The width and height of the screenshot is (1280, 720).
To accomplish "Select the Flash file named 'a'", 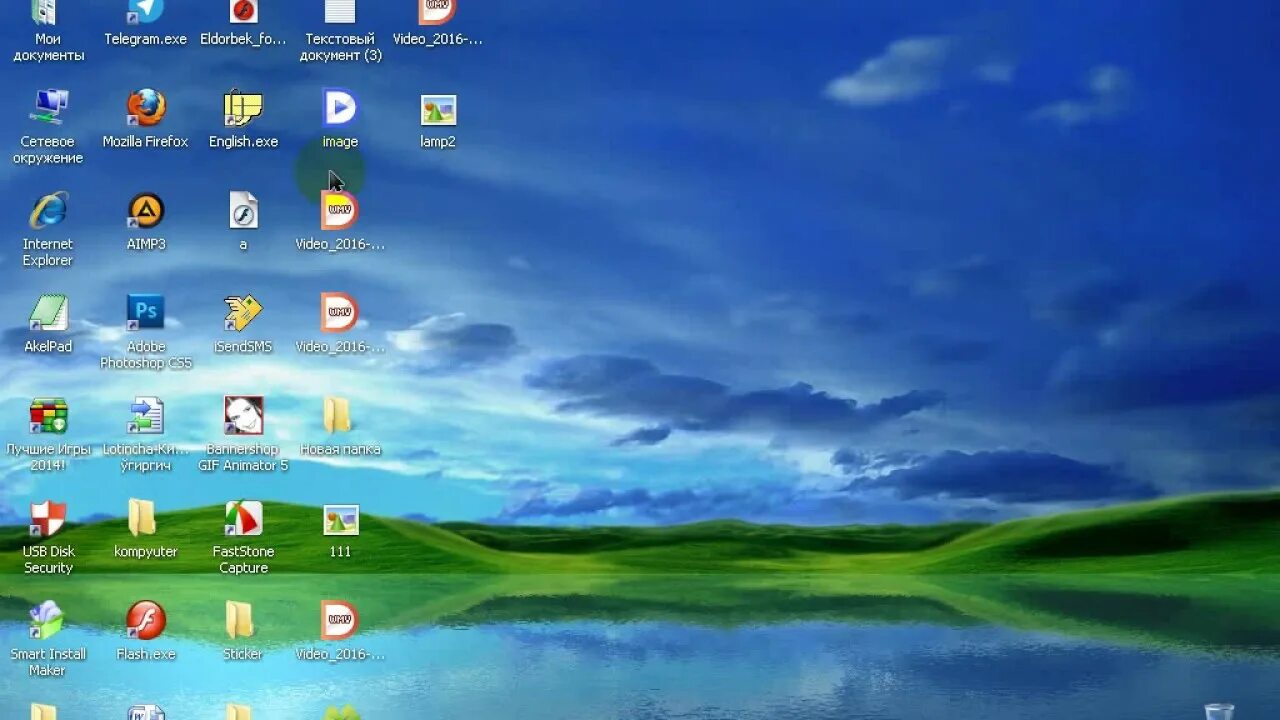I will (243, 222).
